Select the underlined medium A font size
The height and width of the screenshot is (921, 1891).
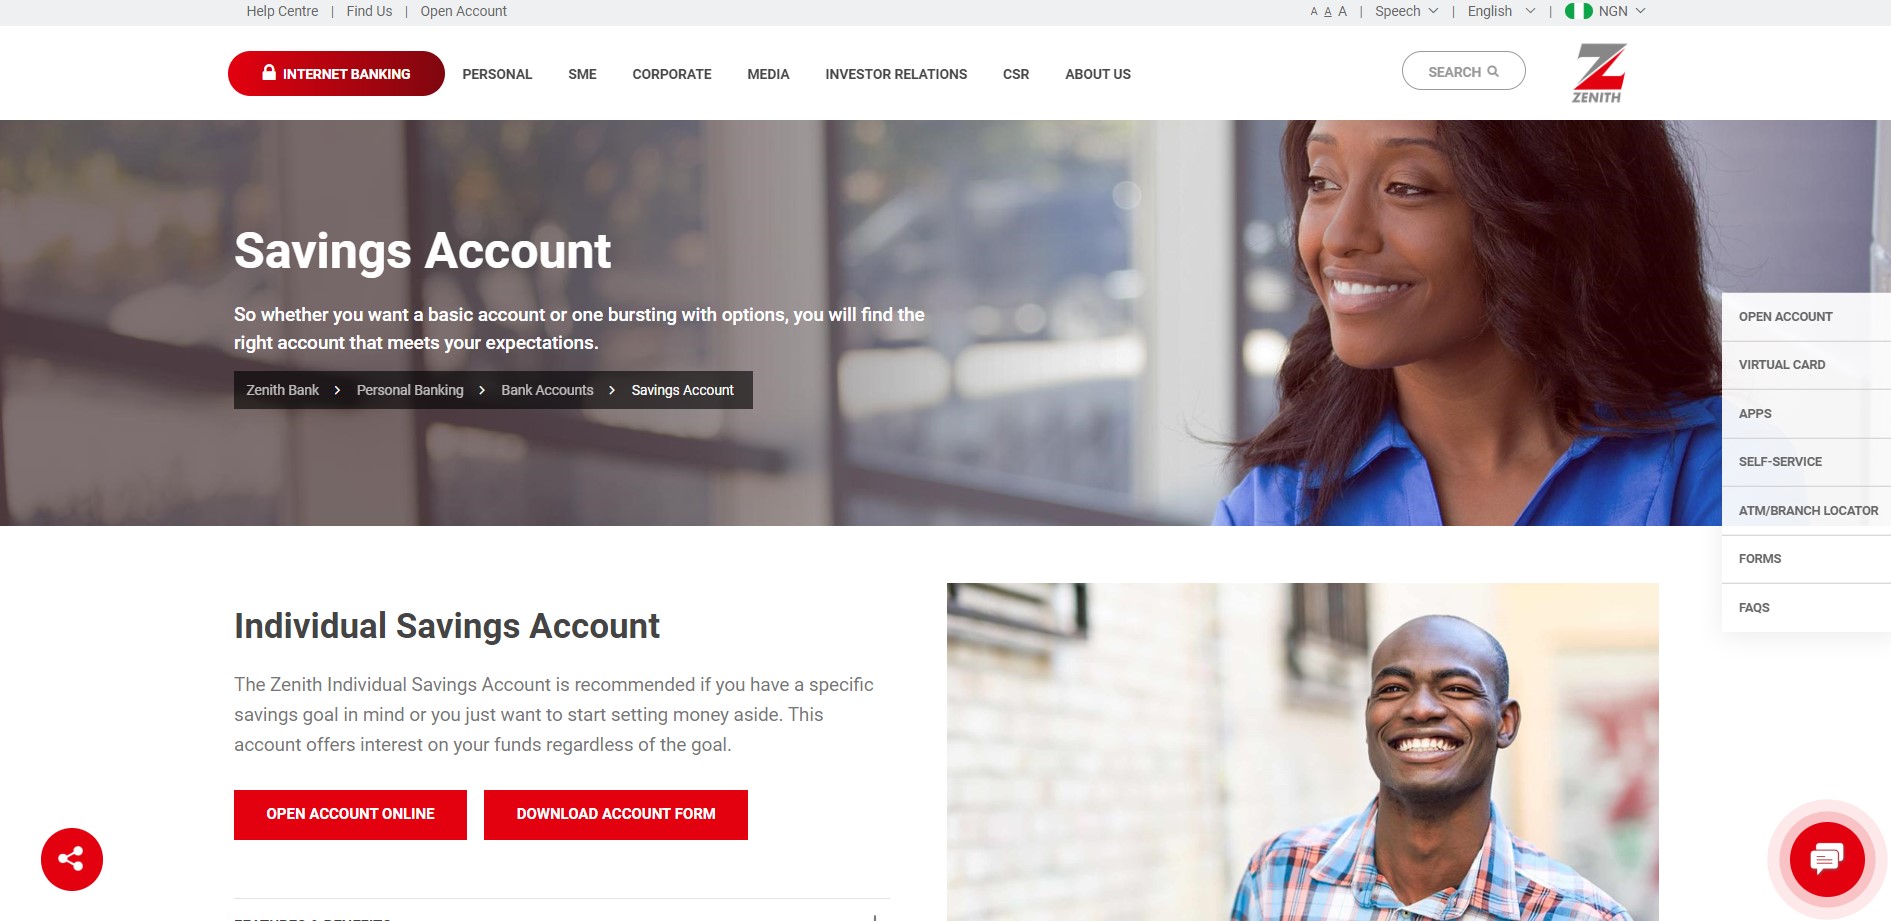(x=1328, y=12)
